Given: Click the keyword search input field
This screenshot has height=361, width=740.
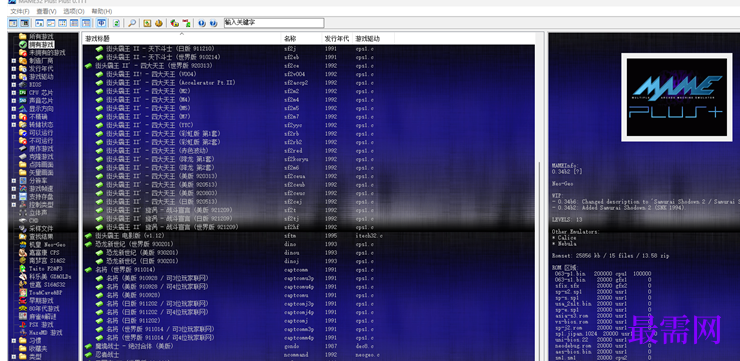Looking at the screenshot, I should [274, 23].
